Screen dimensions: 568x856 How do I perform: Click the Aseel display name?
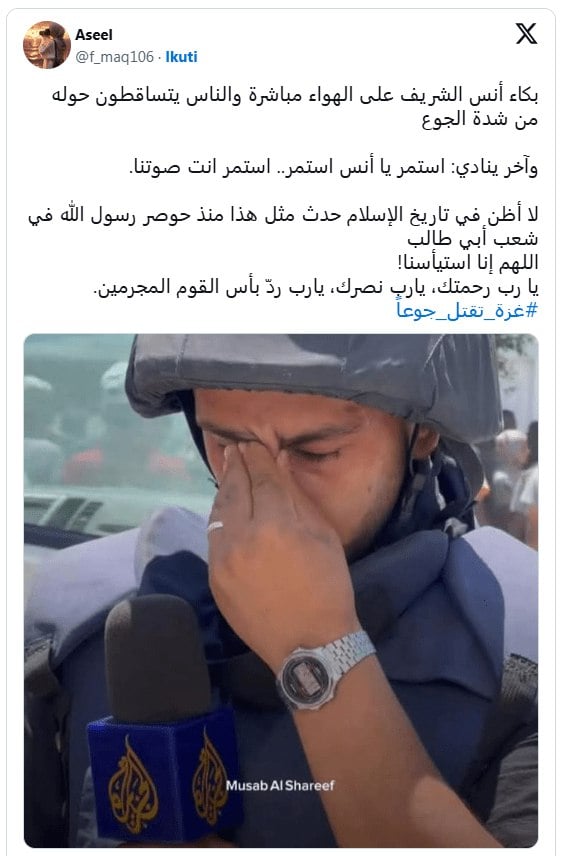[x=94, y=34]
